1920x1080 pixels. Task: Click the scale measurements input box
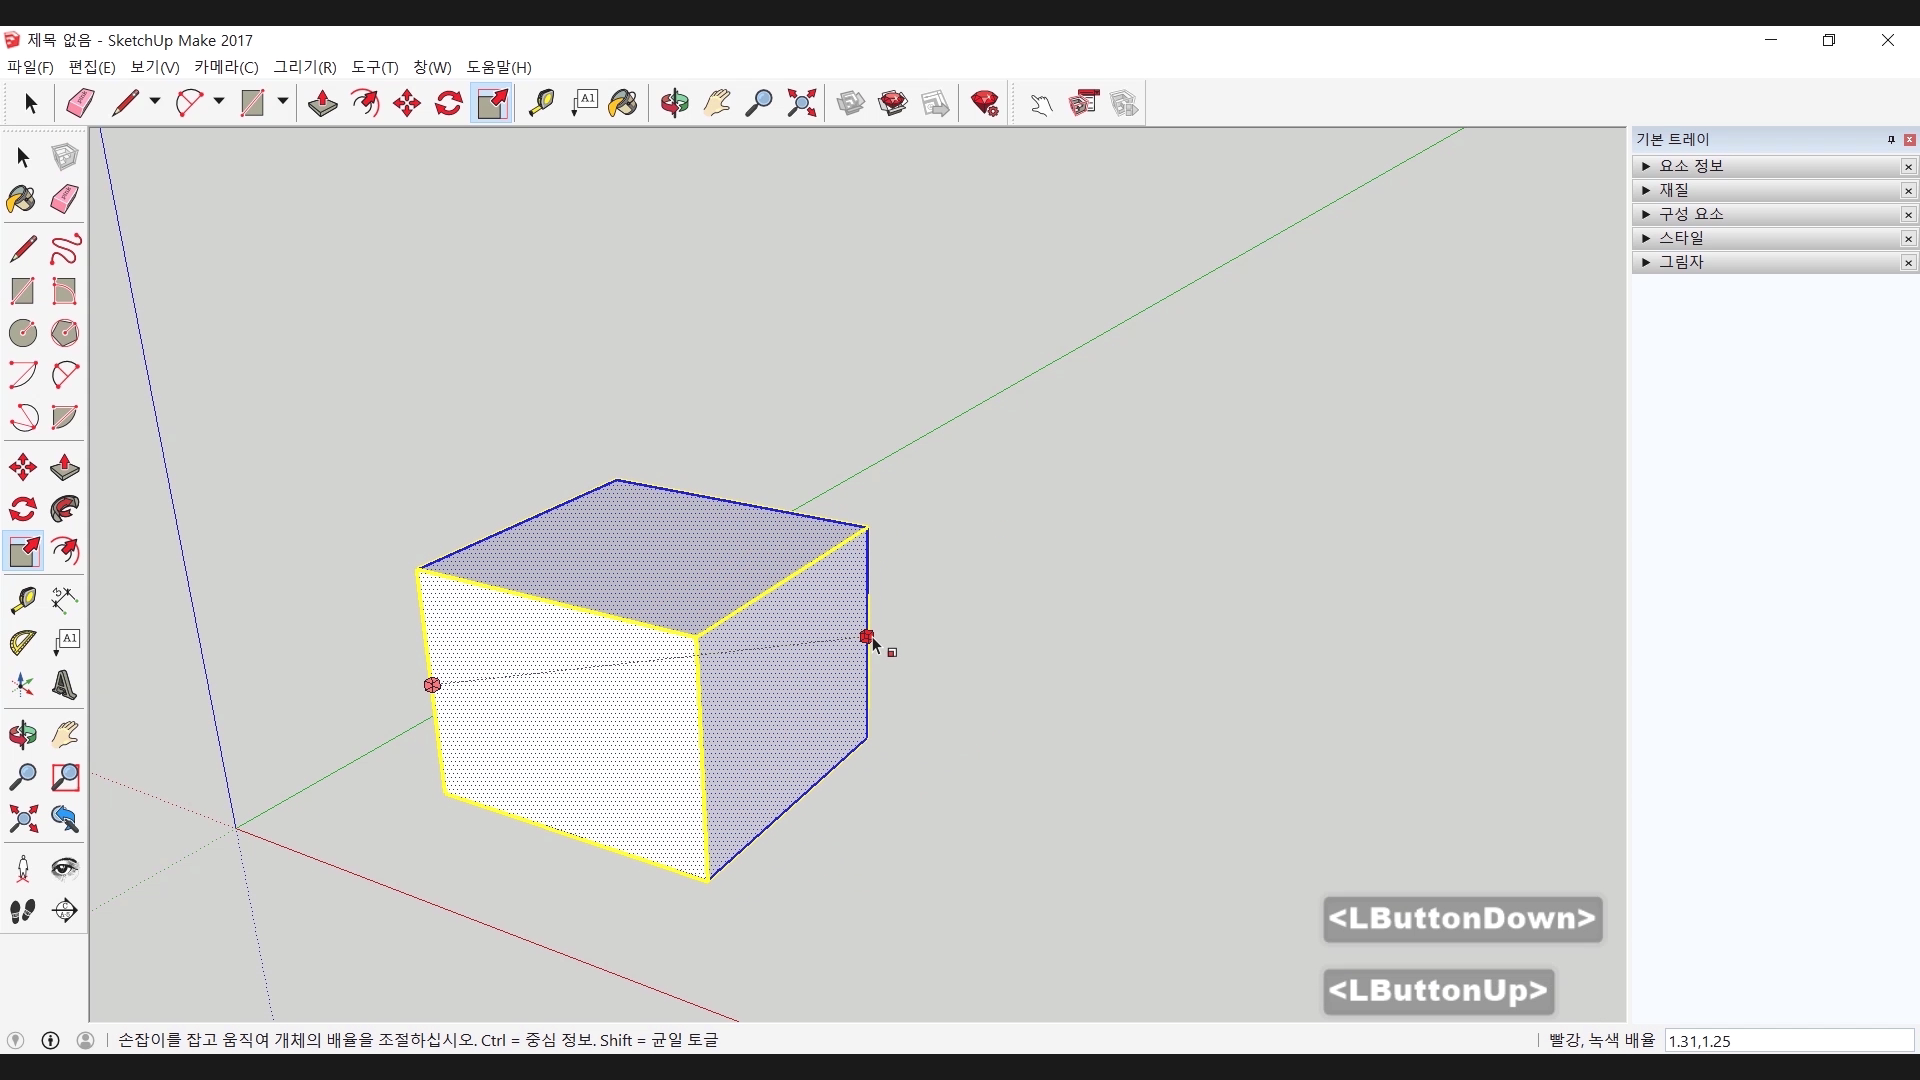coord(1788,1041)
